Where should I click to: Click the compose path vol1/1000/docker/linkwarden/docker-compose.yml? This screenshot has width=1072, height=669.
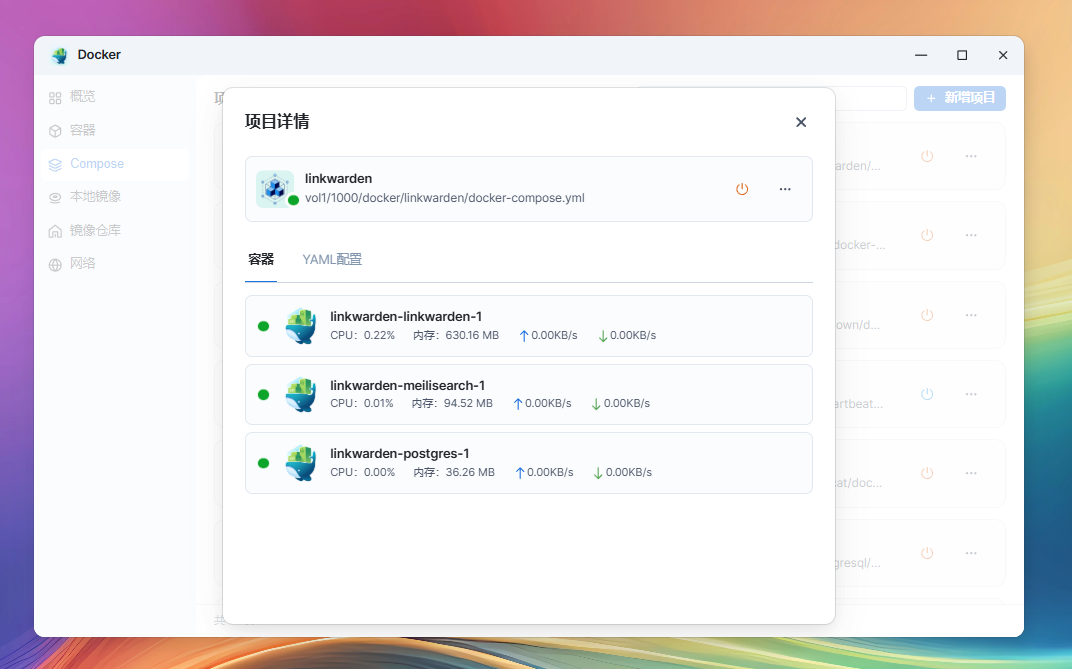tap(444, 198)
